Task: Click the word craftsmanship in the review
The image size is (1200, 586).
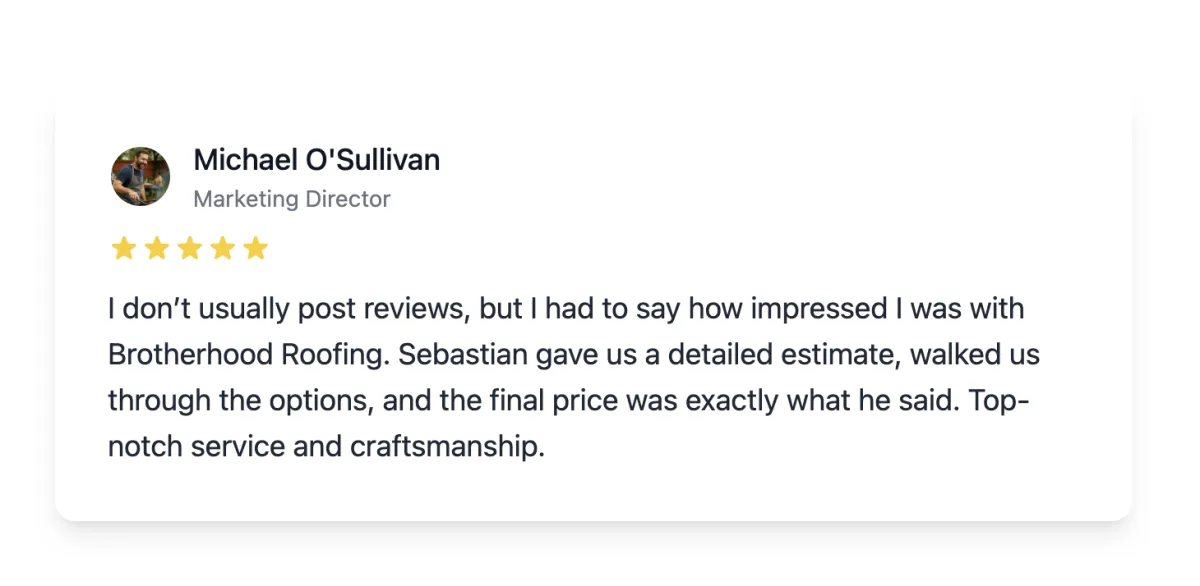Action: point(446,447)
